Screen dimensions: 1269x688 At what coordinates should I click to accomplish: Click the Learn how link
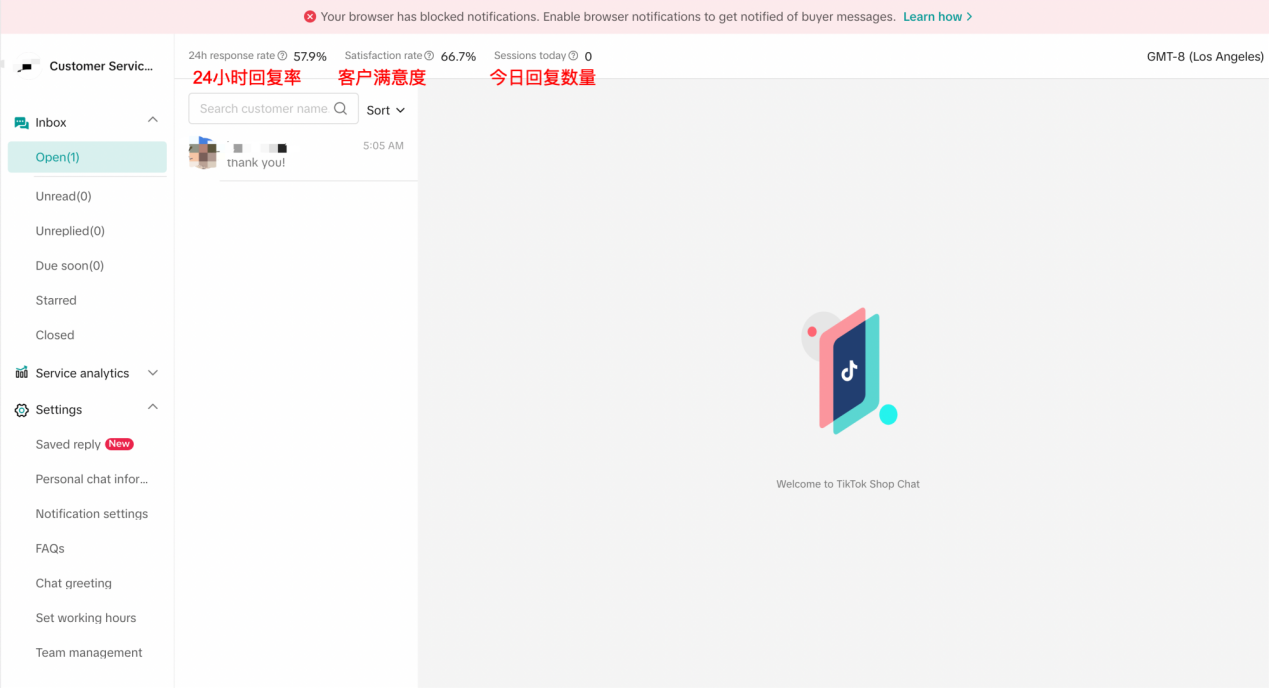point(937,17)
